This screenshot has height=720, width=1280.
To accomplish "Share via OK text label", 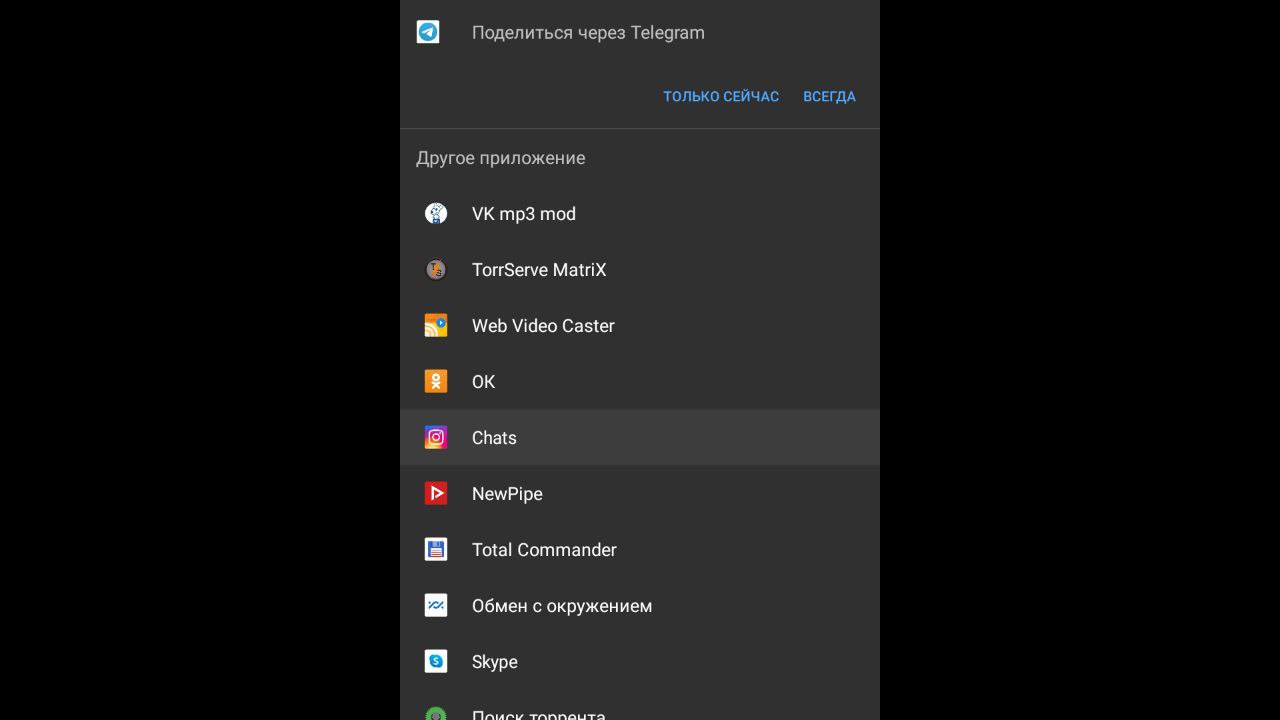I will [x=483, y=381].
